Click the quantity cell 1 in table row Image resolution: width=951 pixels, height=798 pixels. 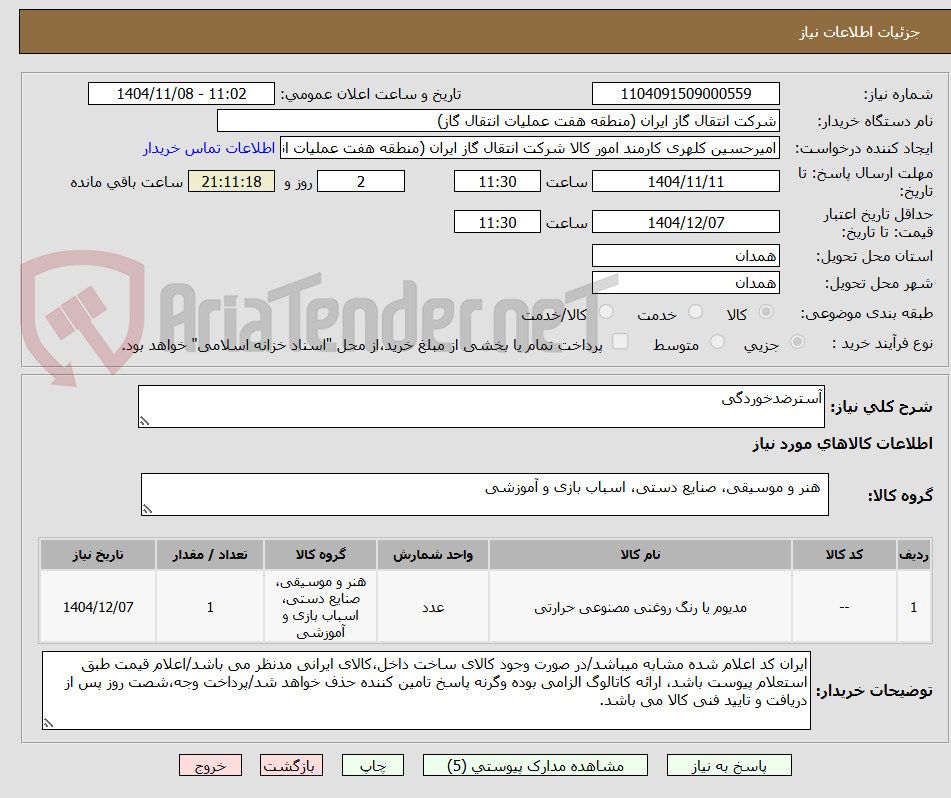(x=210, y=607)
